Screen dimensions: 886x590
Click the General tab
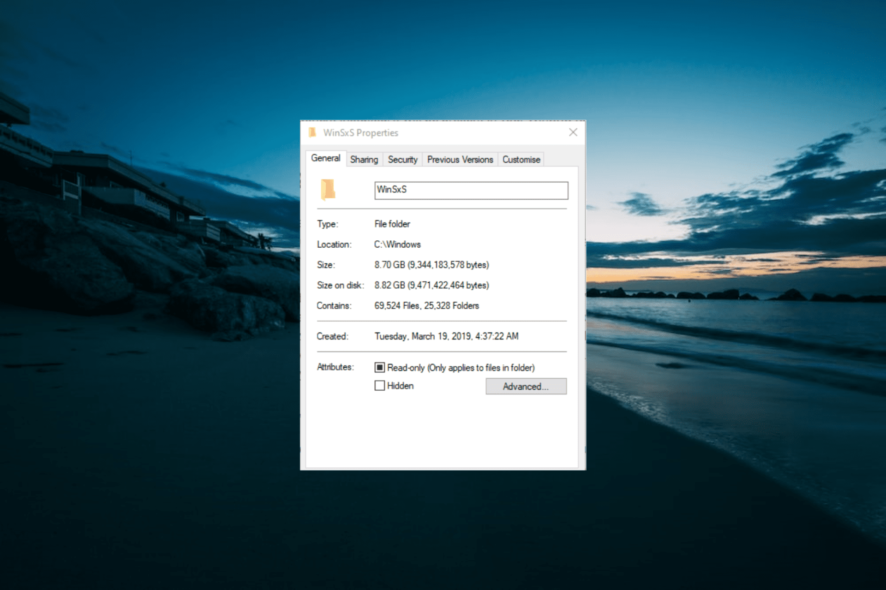click(325, 158)
